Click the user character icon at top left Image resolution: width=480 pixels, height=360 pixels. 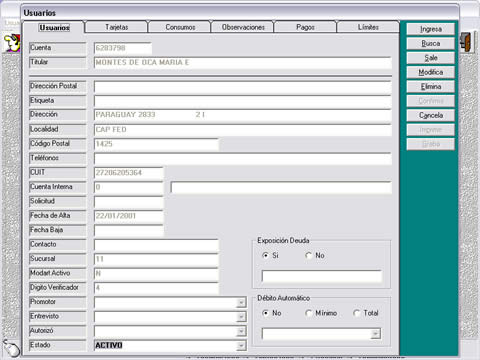12,43
